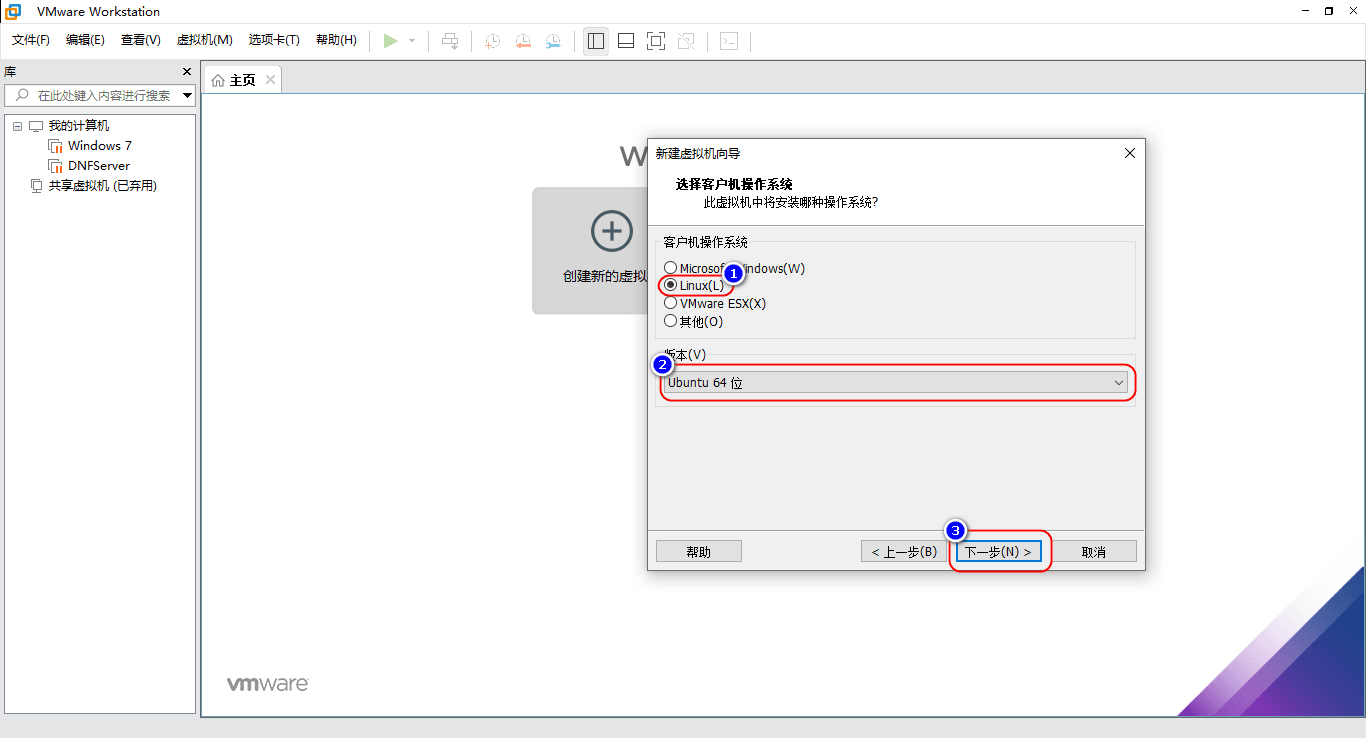Screen dimensions: 1366x738
Task: Close the 主页 tab
Action: pyautogui.click(x=269, y=80)
